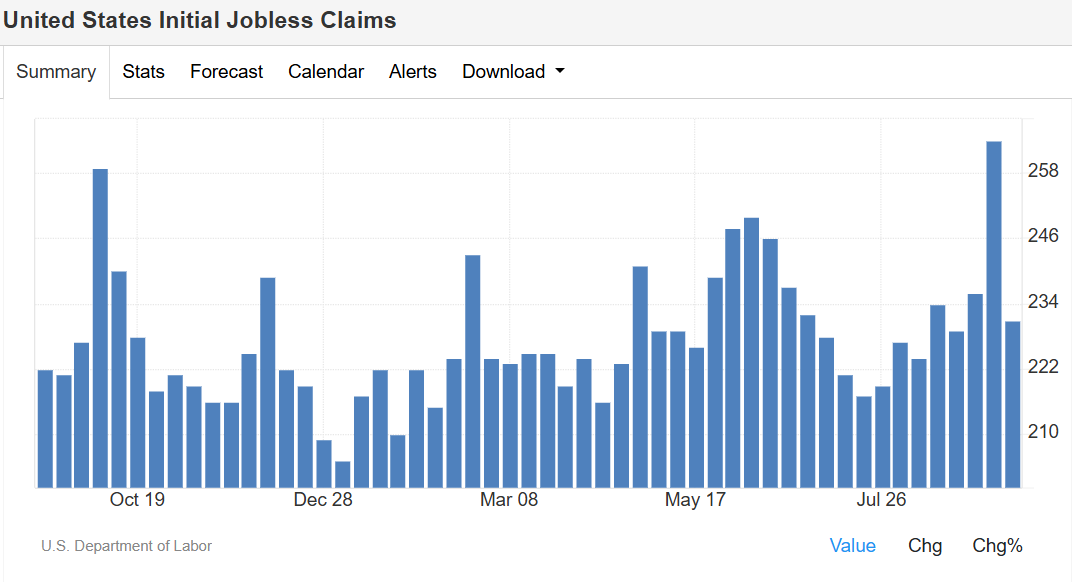Click the shortest bar near Dec 28
1072x582 pixels.
tap(343, 474)
